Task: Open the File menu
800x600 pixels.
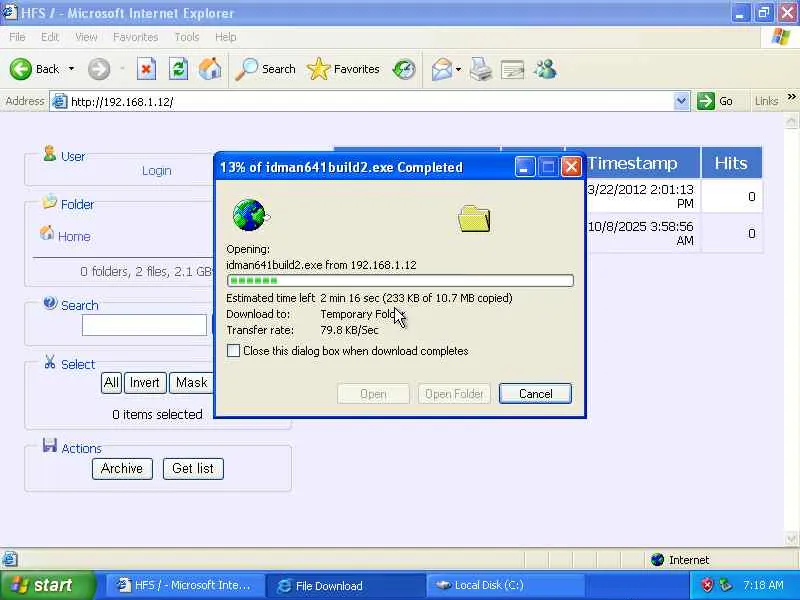Action: pyautogui.click(x=17, y=37)
